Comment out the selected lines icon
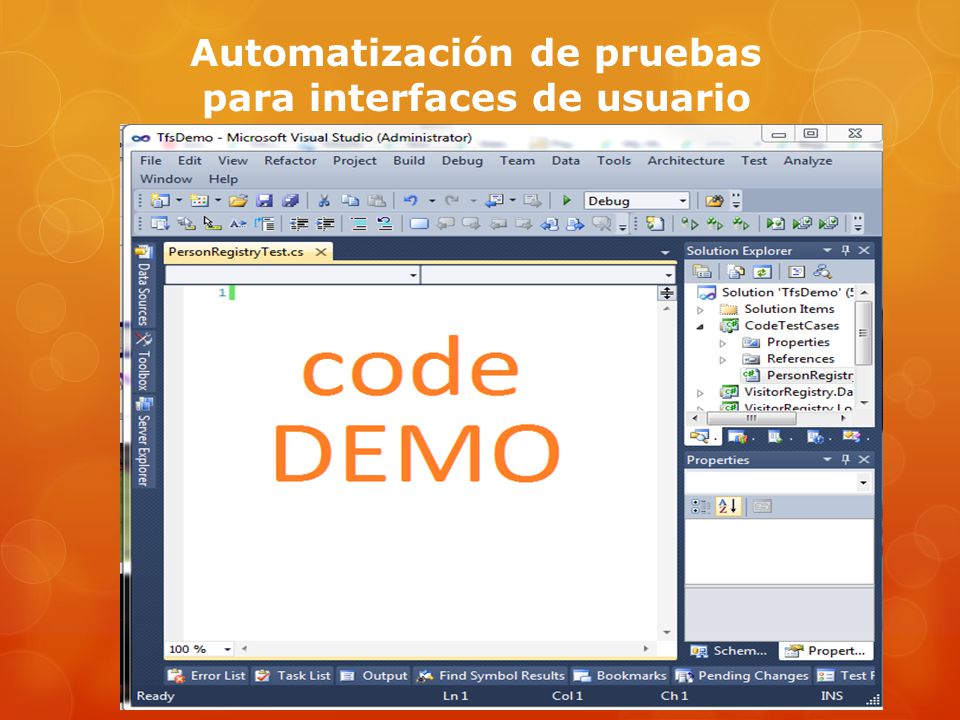Image resolution: width=960 pixels, height=720 pixels. click(359, 224)
